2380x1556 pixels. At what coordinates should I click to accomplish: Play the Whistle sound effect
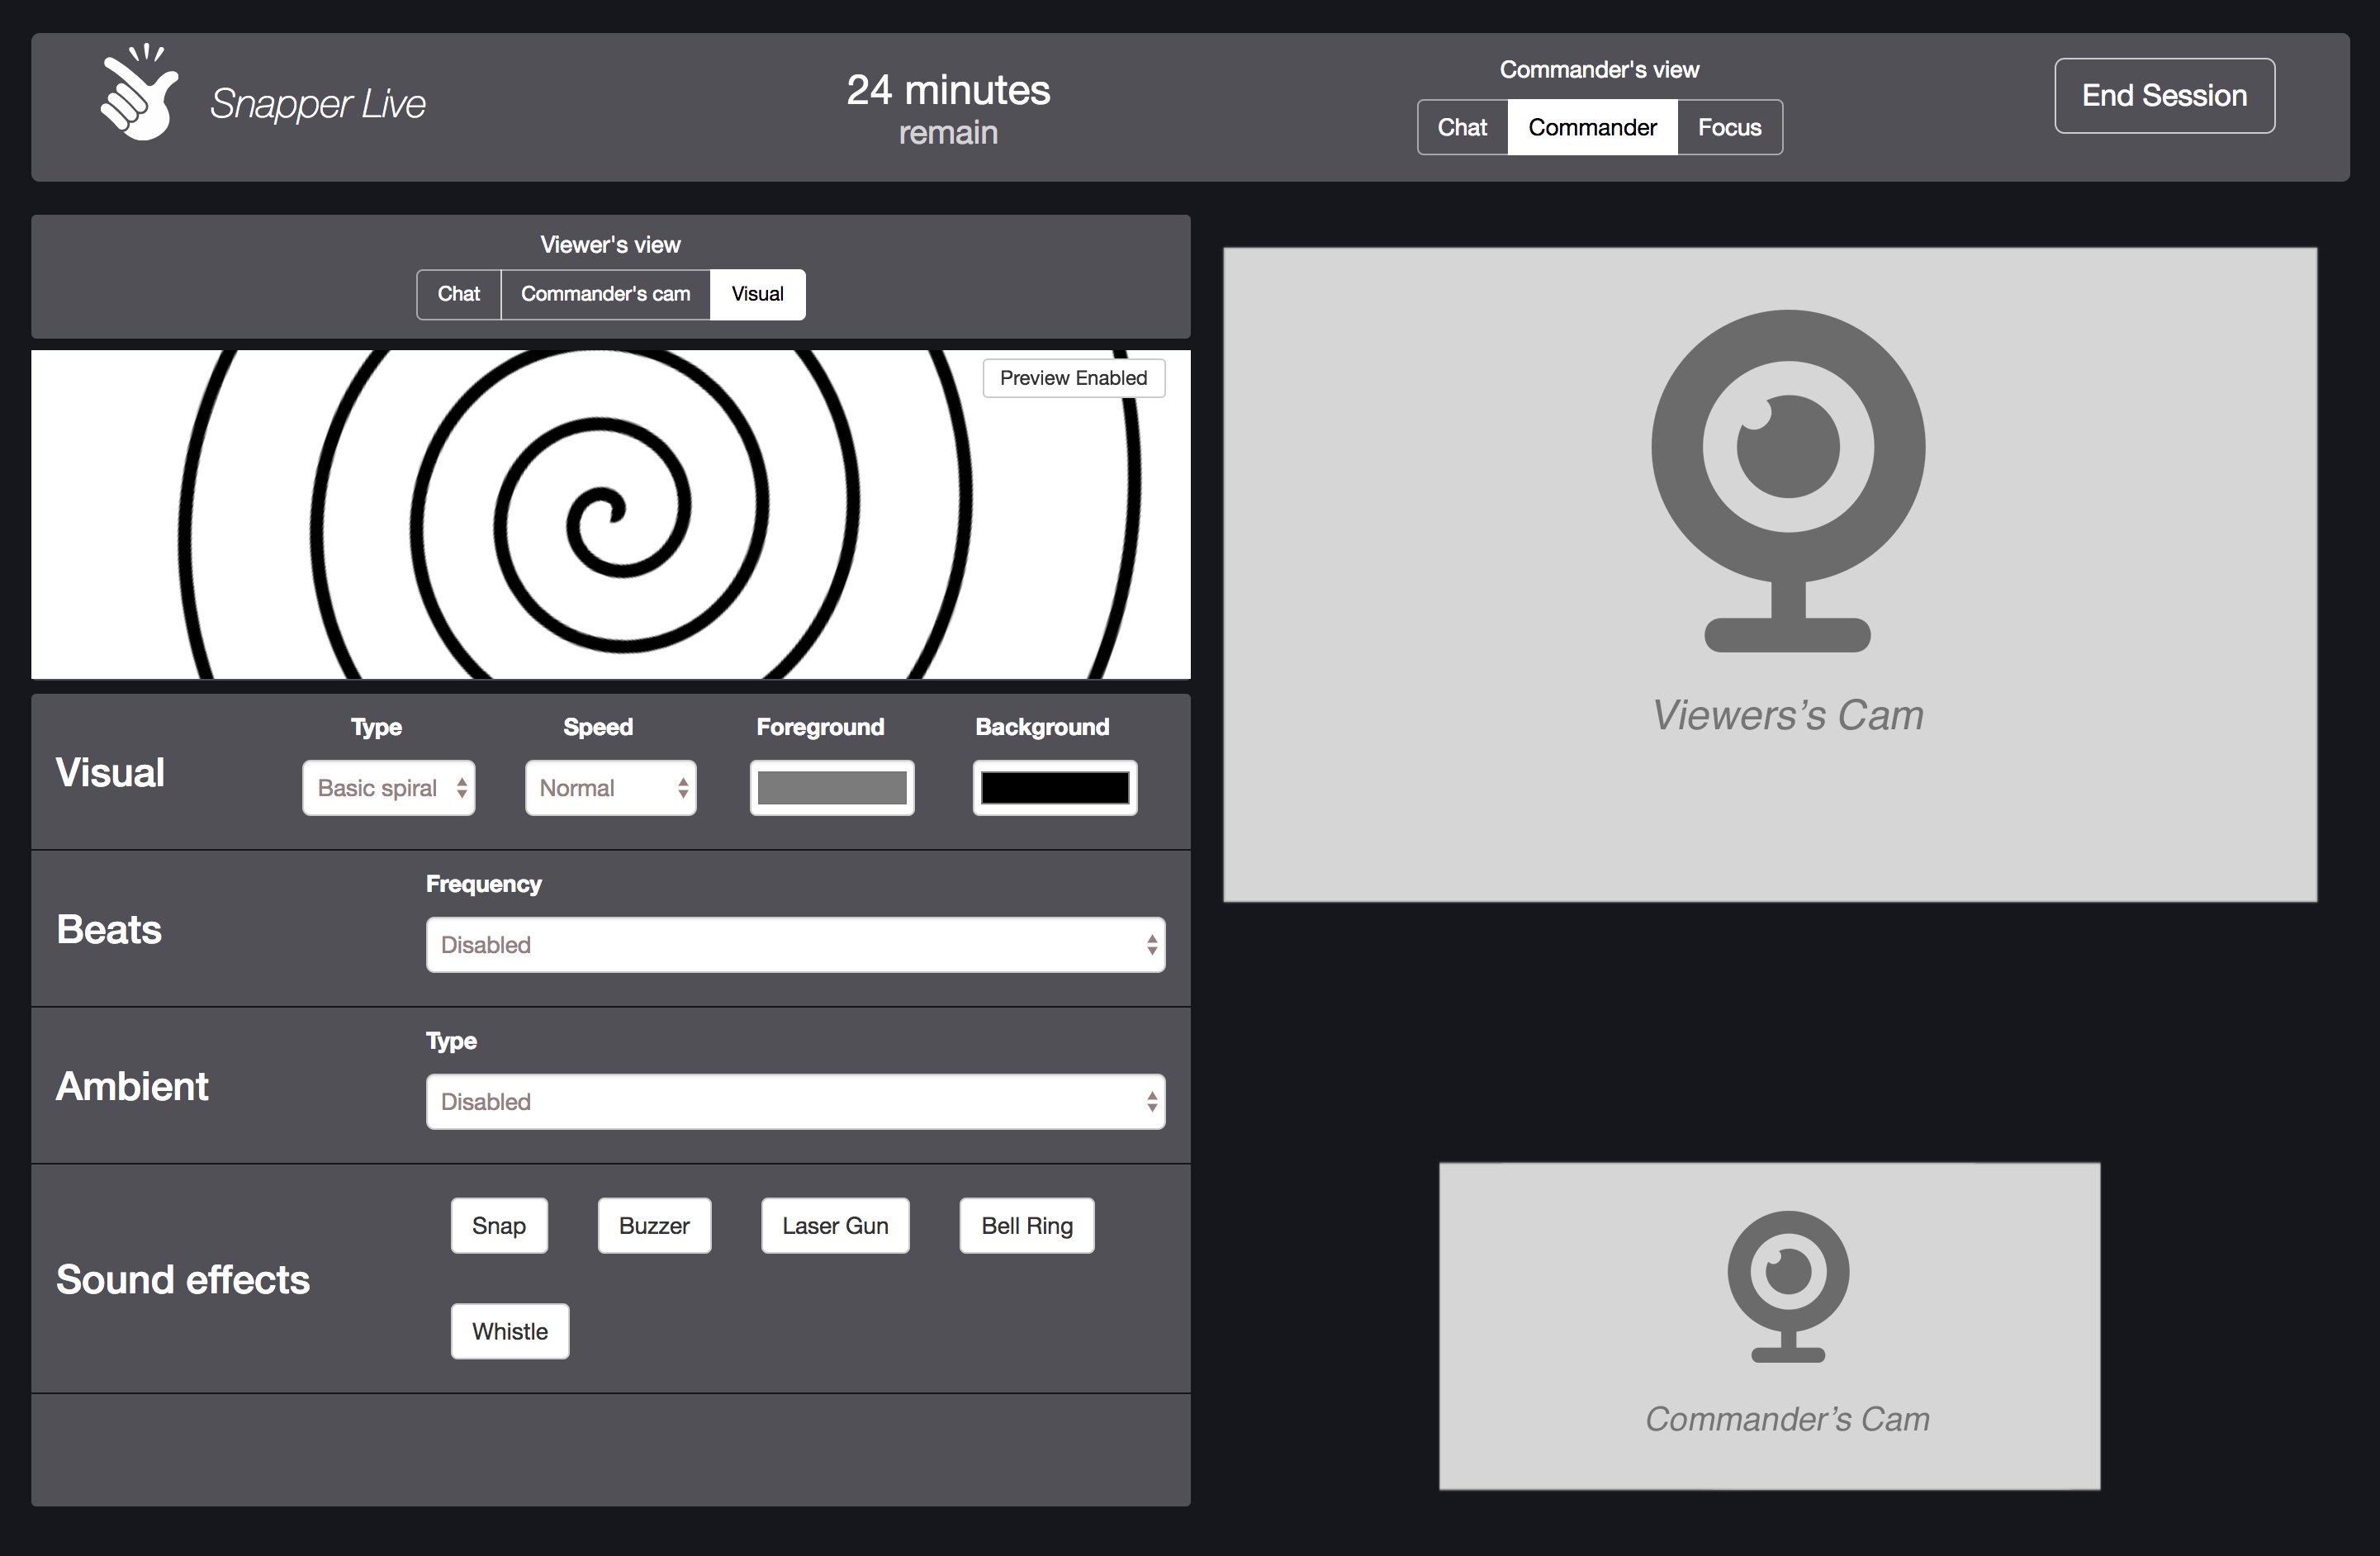click(x=509, y=1331)
